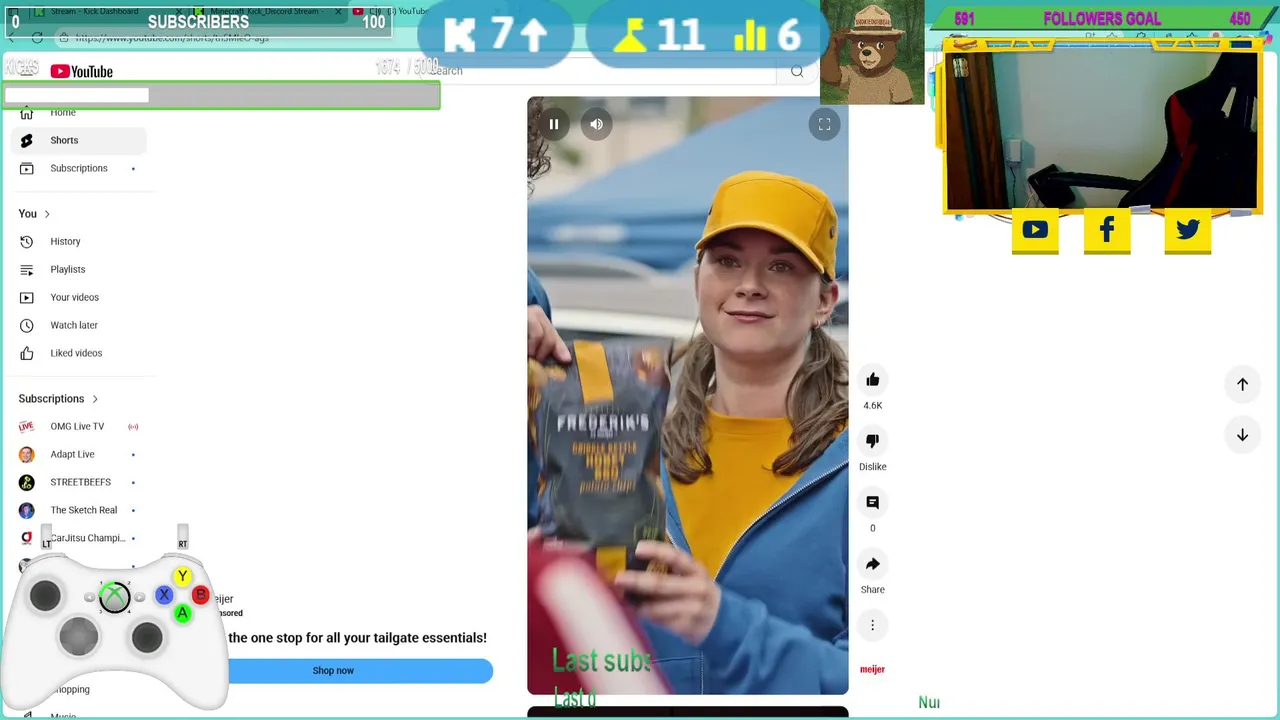Click the overlay YouTube social icon

(x=1035, y=230)
